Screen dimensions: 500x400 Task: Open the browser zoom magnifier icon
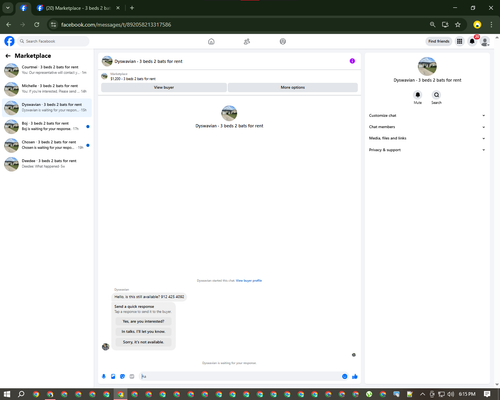432,24
